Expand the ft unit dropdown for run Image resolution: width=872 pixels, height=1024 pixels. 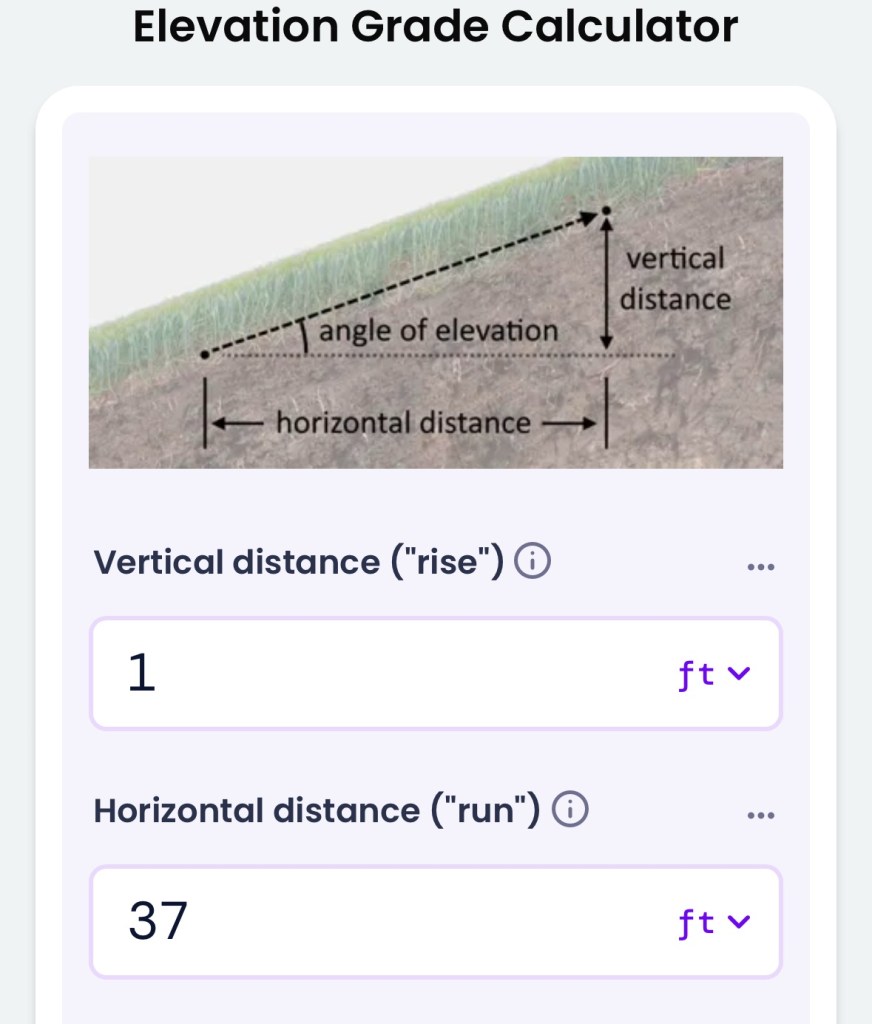[x=713, y=922]
